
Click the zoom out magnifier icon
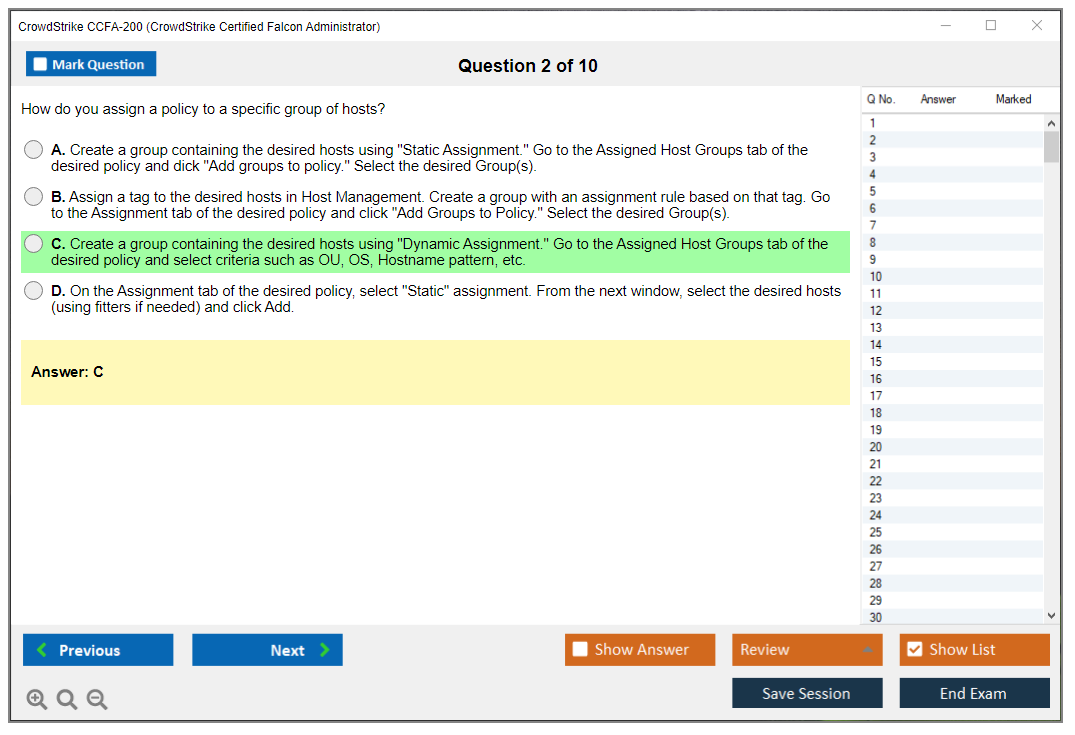[x=97, y=700]
